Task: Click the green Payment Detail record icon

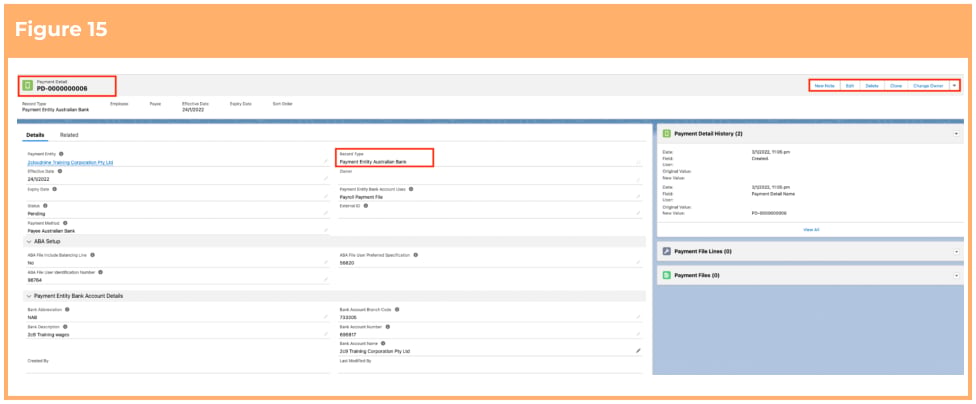Action: click(x=27, y=85)
